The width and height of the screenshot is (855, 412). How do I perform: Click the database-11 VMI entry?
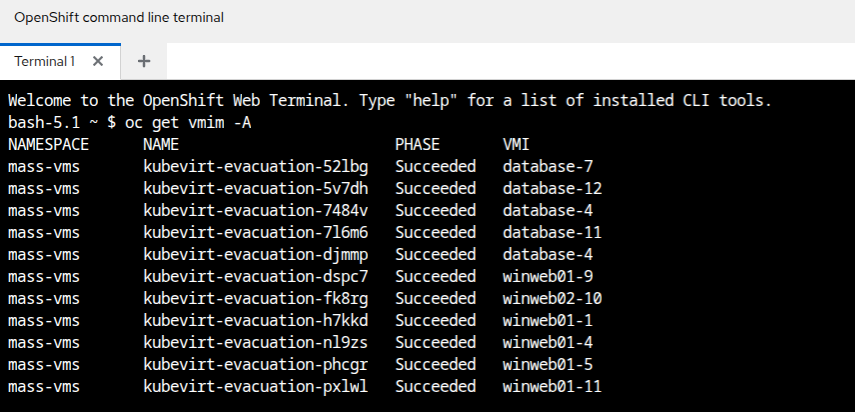pos(552,232)
